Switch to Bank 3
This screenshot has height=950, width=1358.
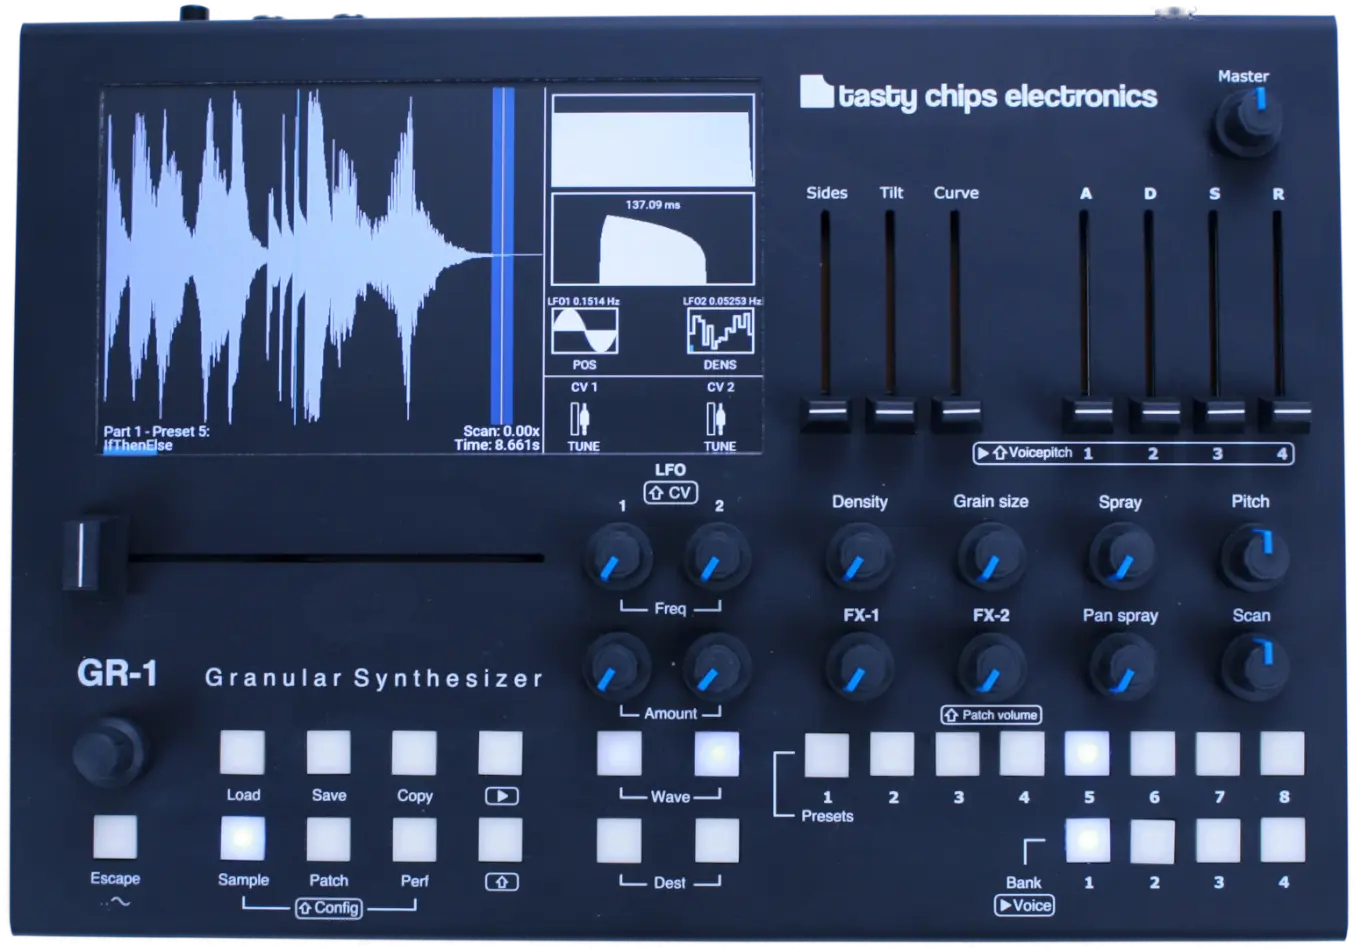pos(1217,840)
